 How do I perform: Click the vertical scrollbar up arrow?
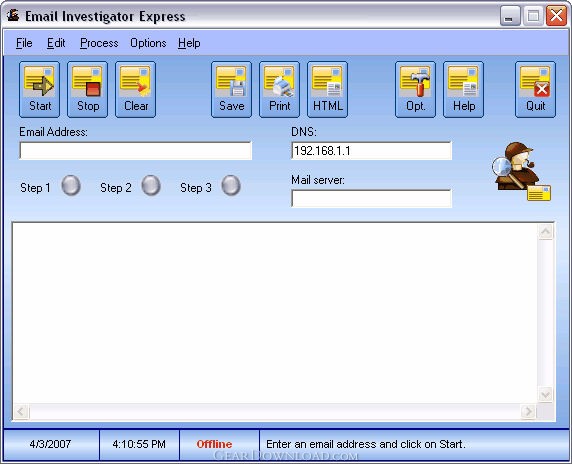tap(546, 232)
